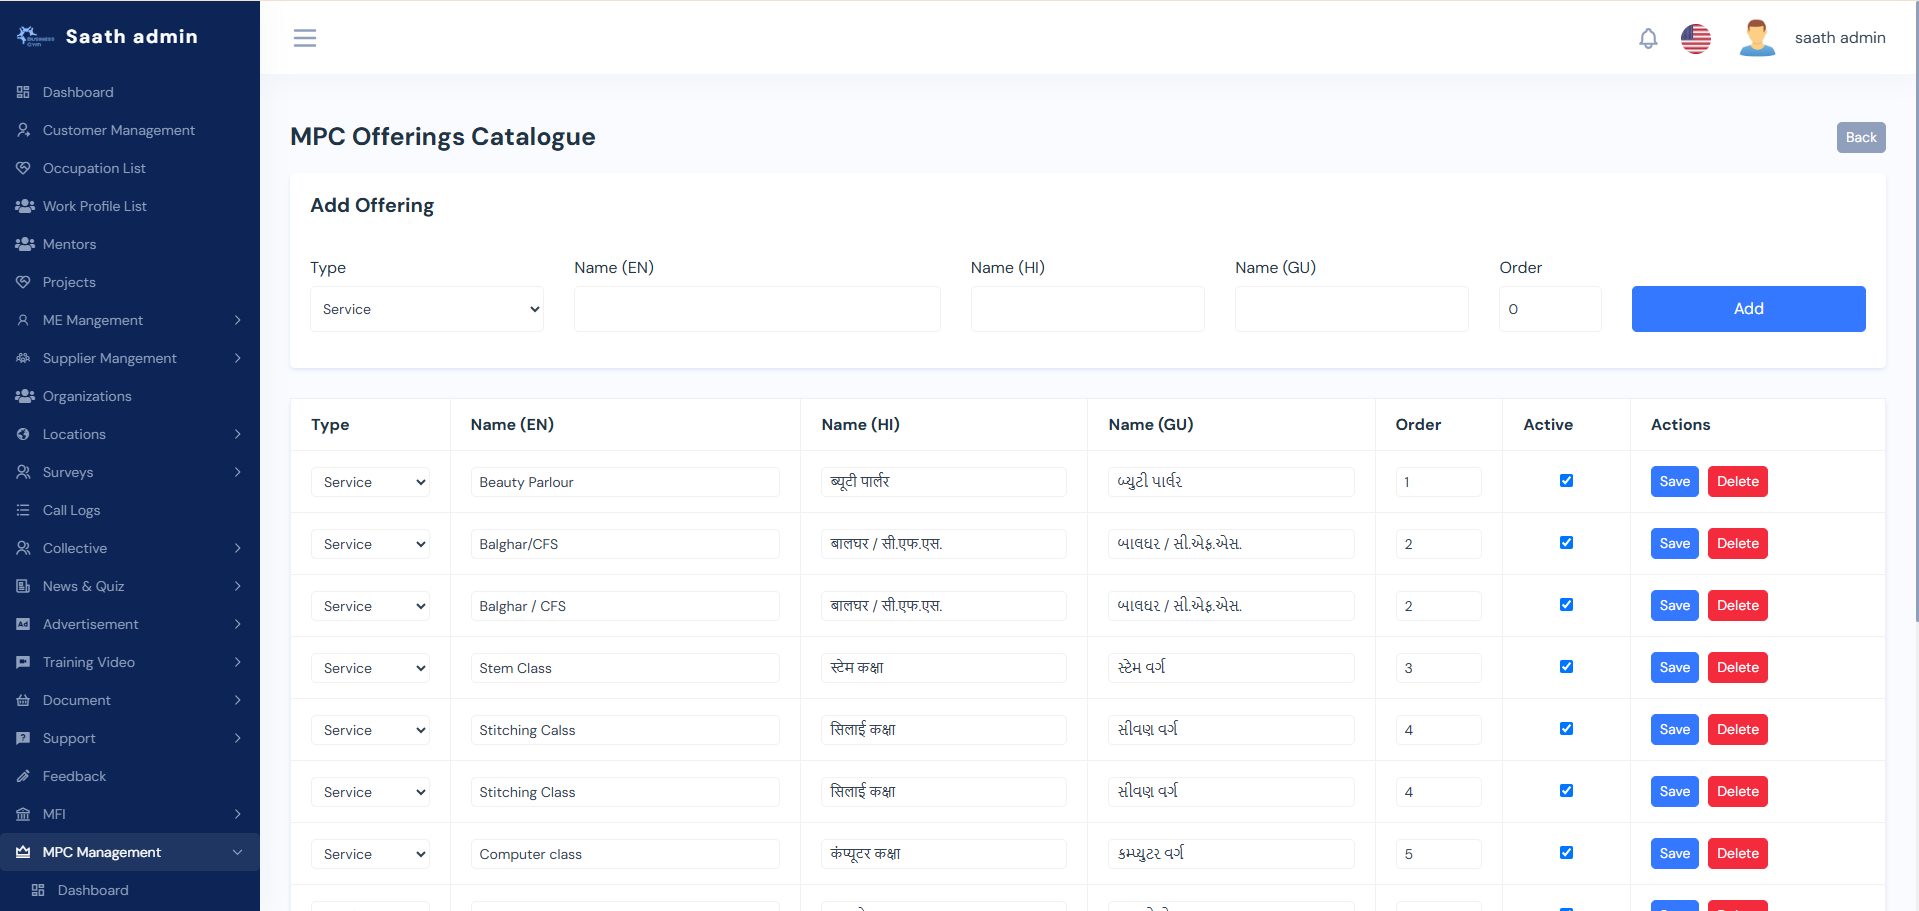Click the Order field in Add Offering

[1550, 309]
